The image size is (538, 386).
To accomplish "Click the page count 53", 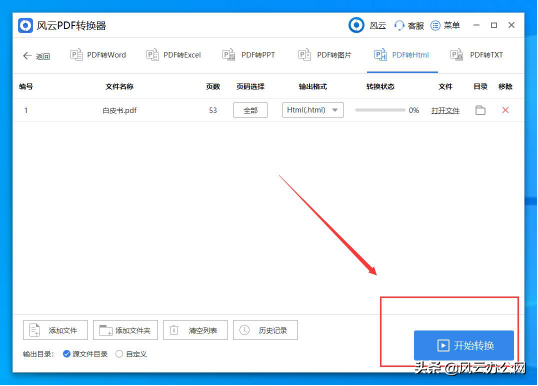I will [x=213, y=110].
